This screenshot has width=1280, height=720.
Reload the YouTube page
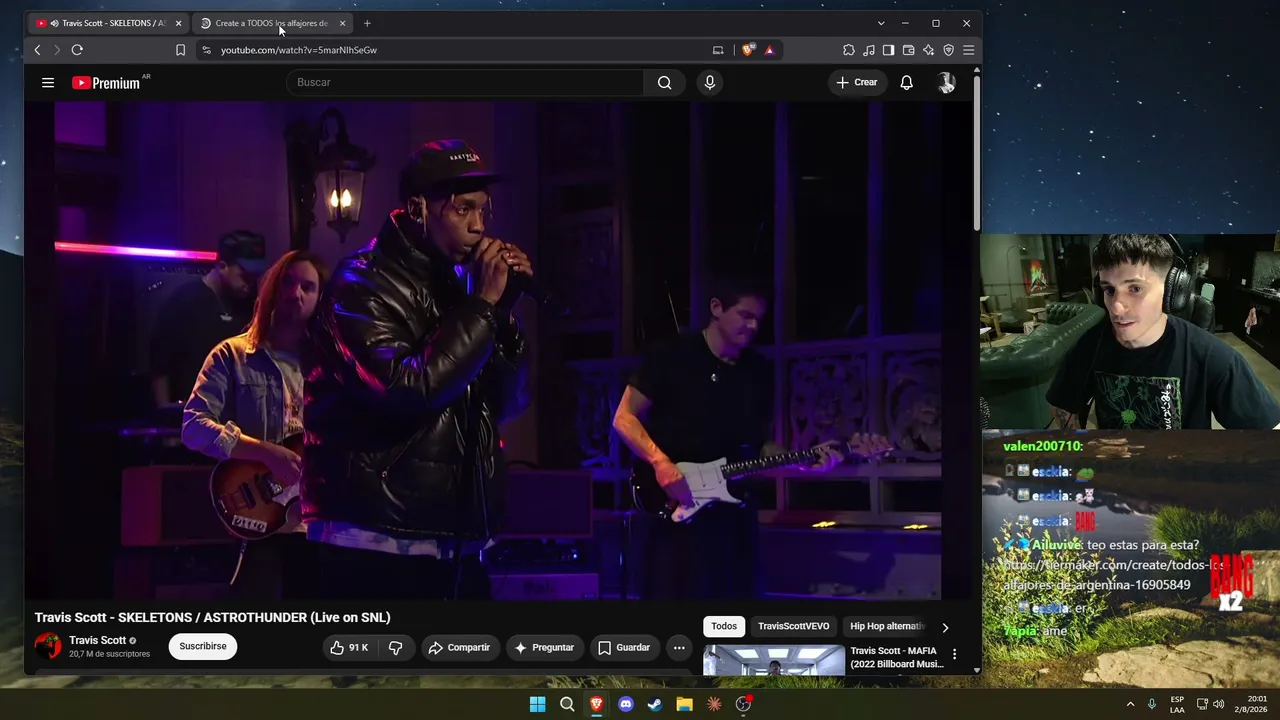coord(77,50)
